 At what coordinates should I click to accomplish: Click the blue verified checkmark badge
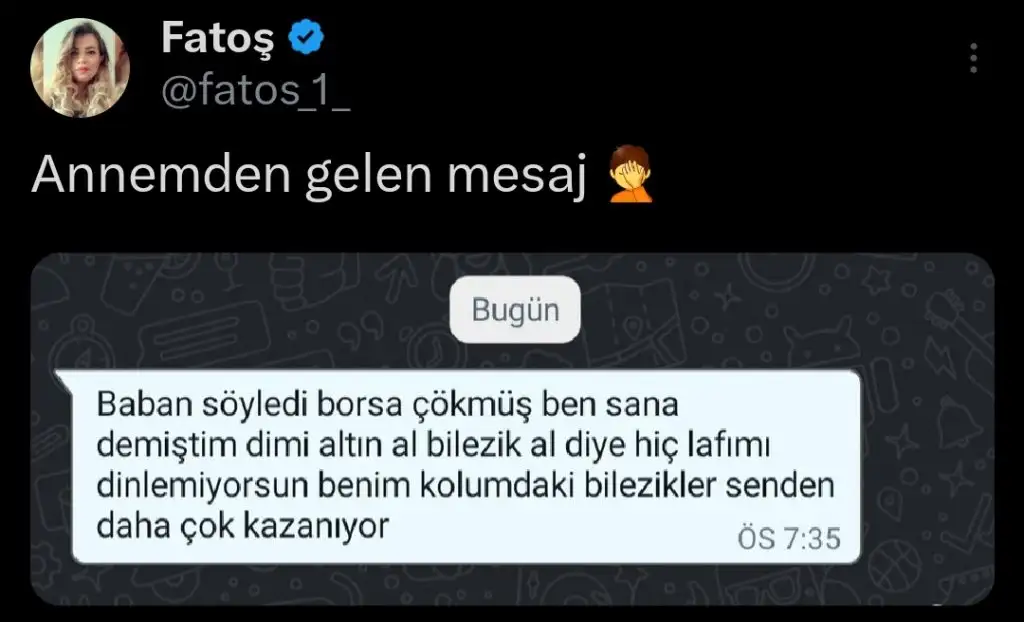click(x=306, y=37)
